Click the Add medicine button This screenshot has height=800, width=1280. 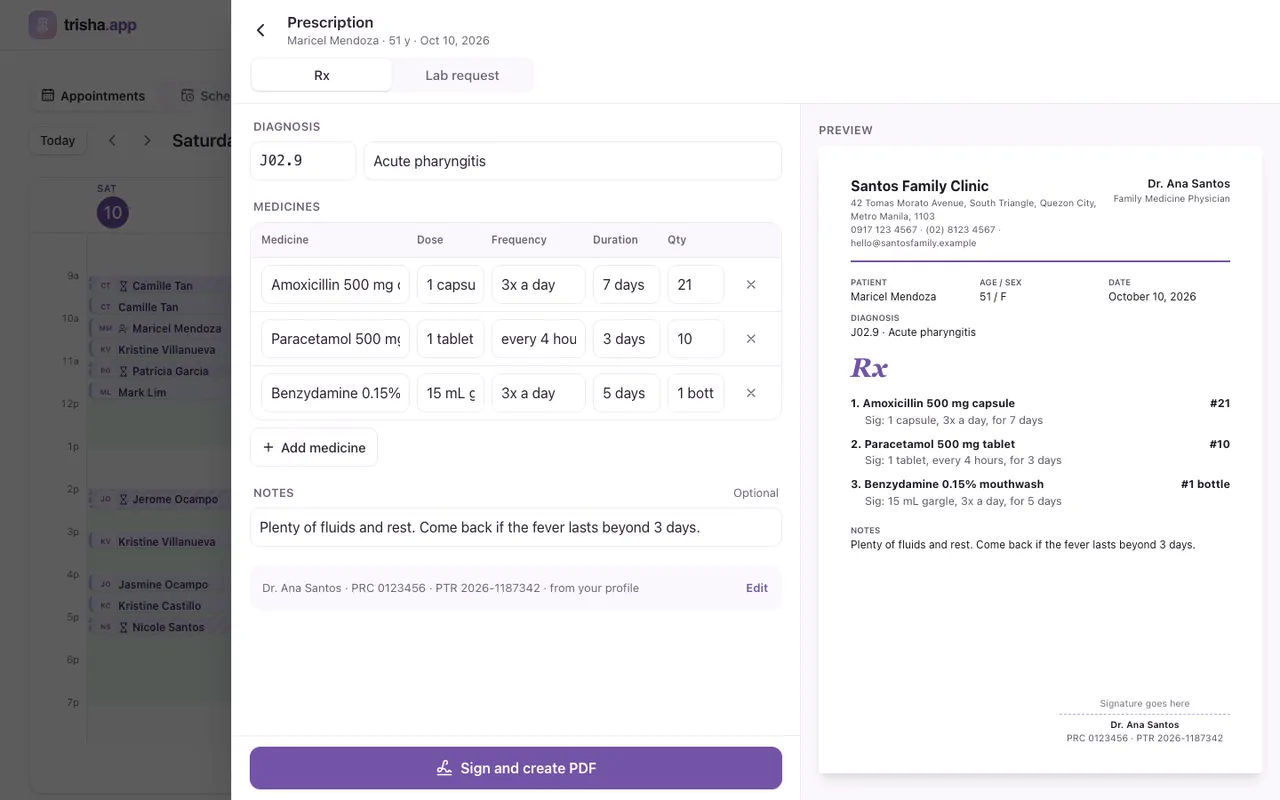pyautogui.click(x=314, y=447)
